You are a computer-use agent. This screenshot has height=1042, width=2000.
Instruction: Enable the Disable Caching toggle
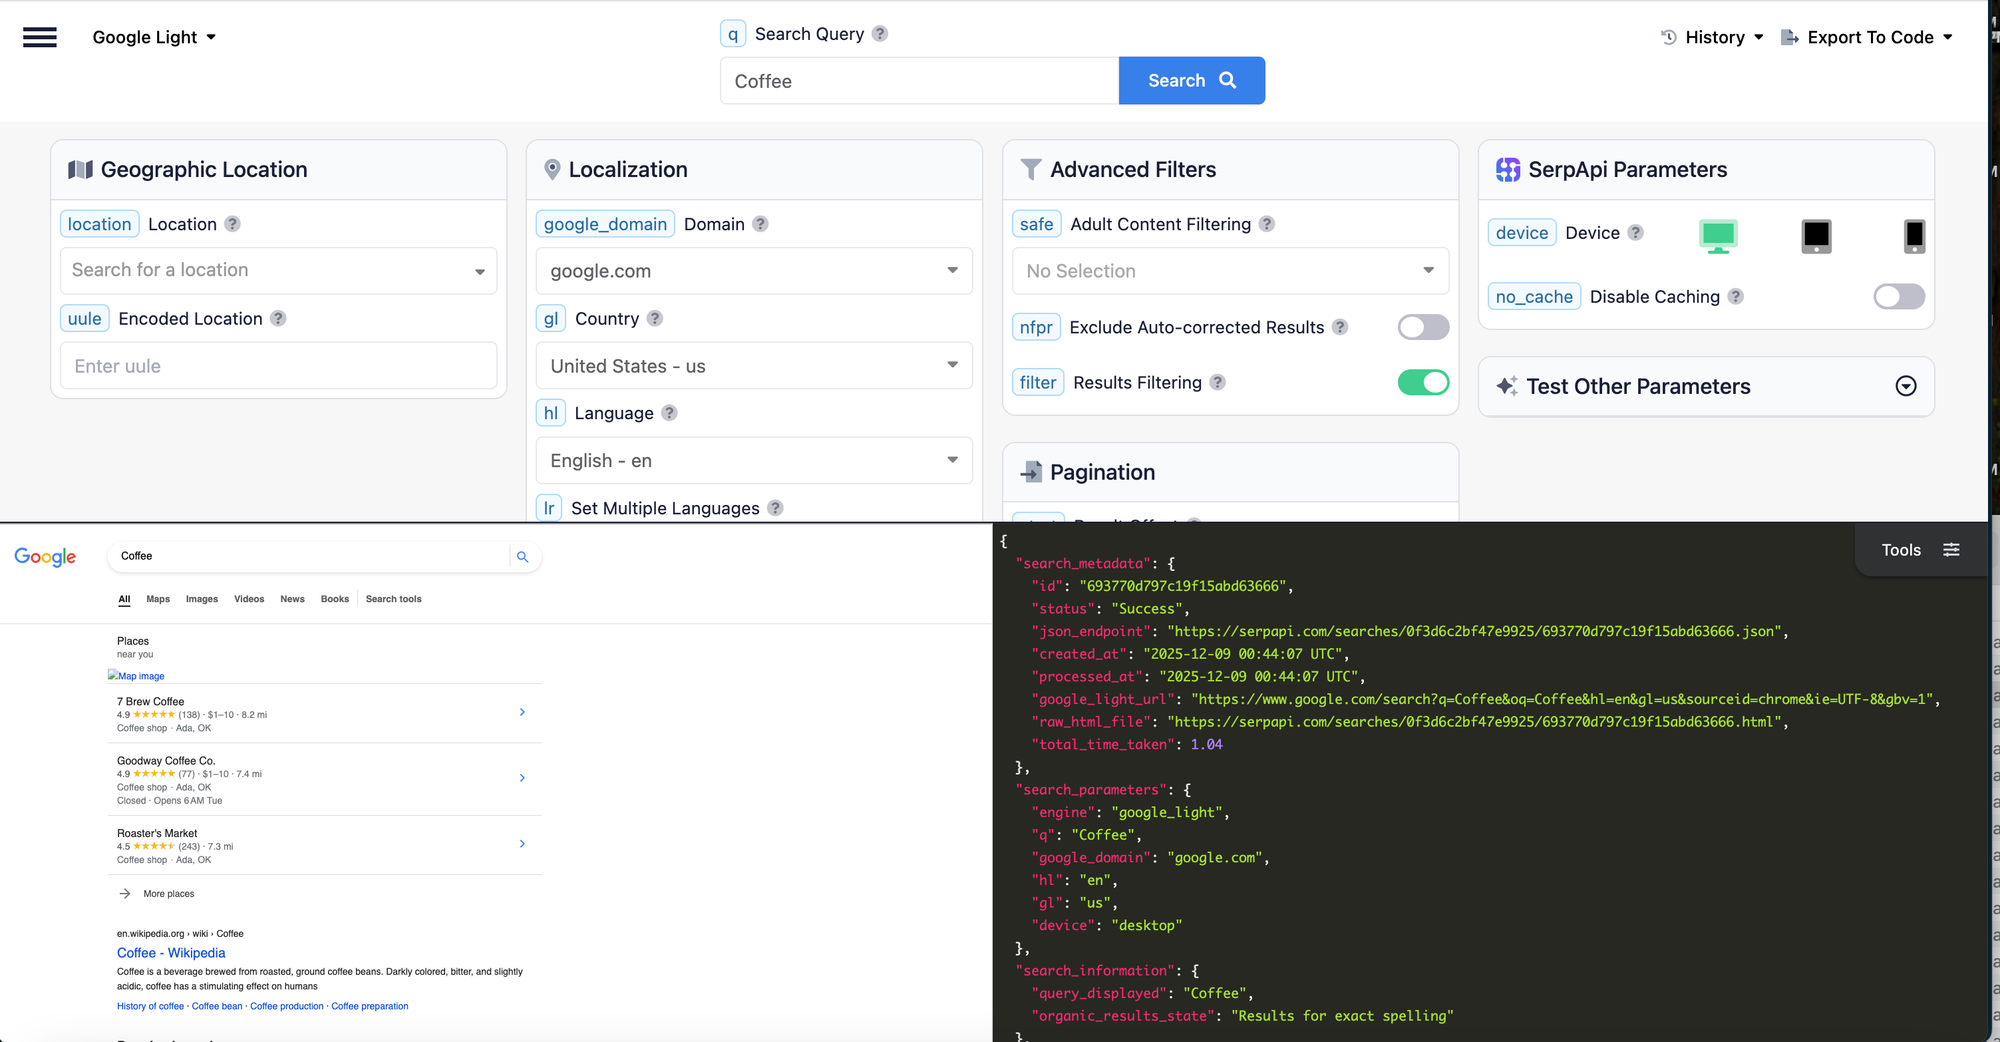1899,297
